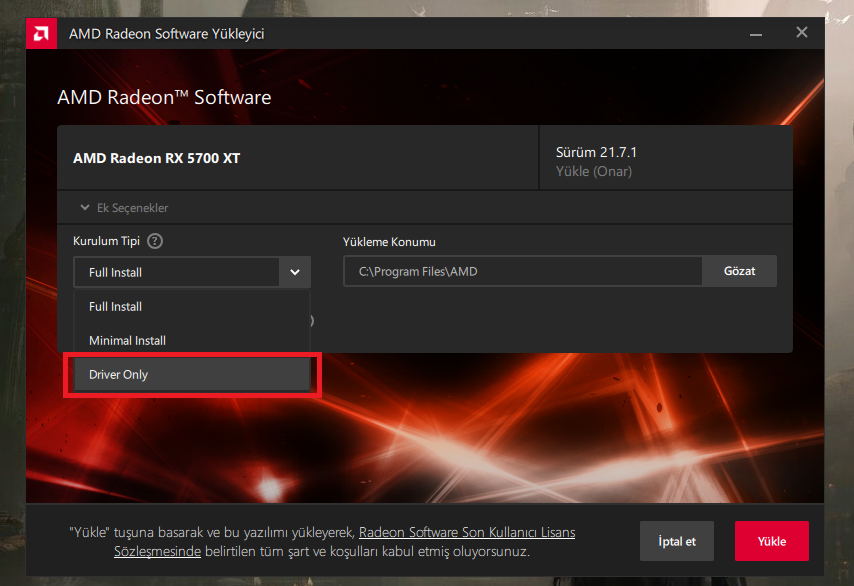The image size is (854, 586).
Task: Open the Kurulum Tipi help question mark
Action: [x=155, y=241]
